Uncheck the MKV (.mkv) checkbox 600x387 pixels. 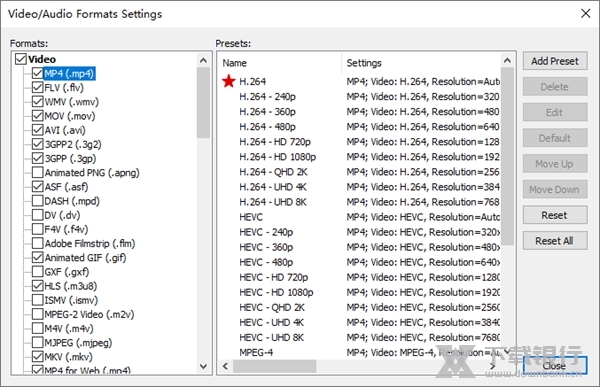tap(38, 356)
